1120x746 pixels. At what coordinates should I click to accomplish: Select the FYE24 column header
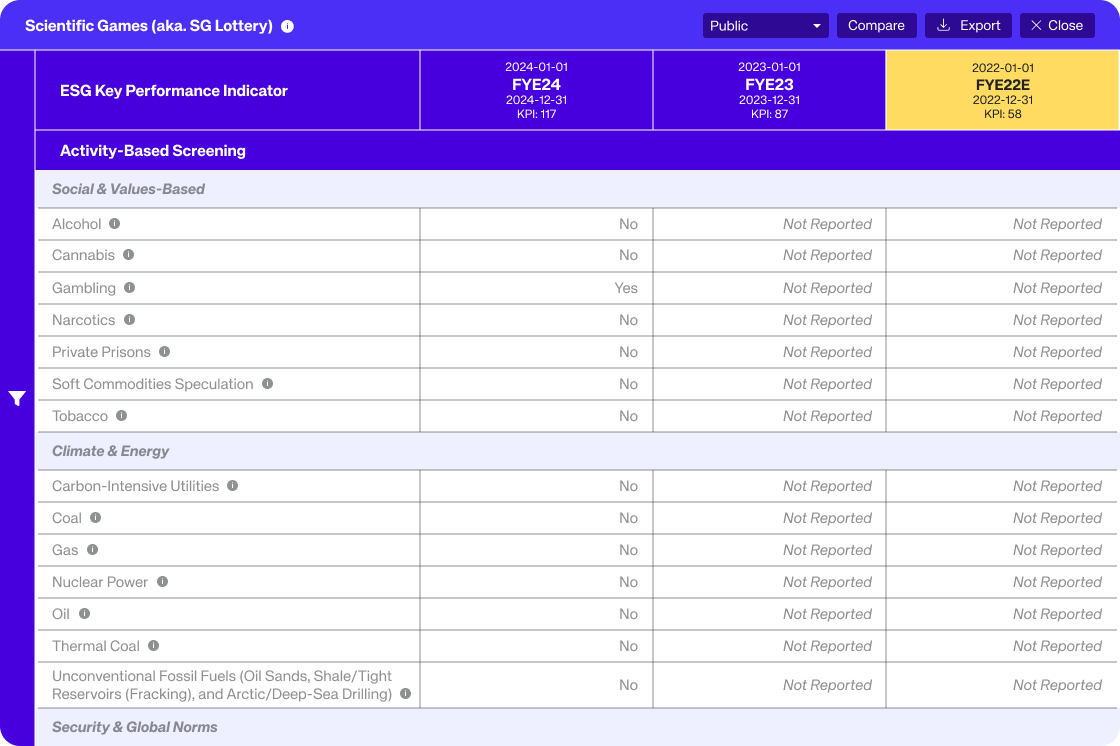tap(536, 90)
